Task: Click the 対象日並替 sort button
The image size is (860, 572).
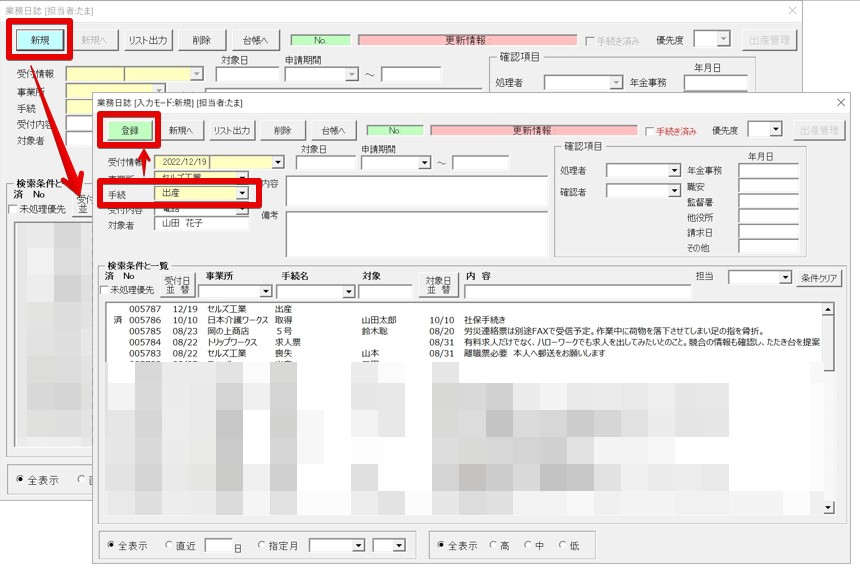Action: coord(438,285)
